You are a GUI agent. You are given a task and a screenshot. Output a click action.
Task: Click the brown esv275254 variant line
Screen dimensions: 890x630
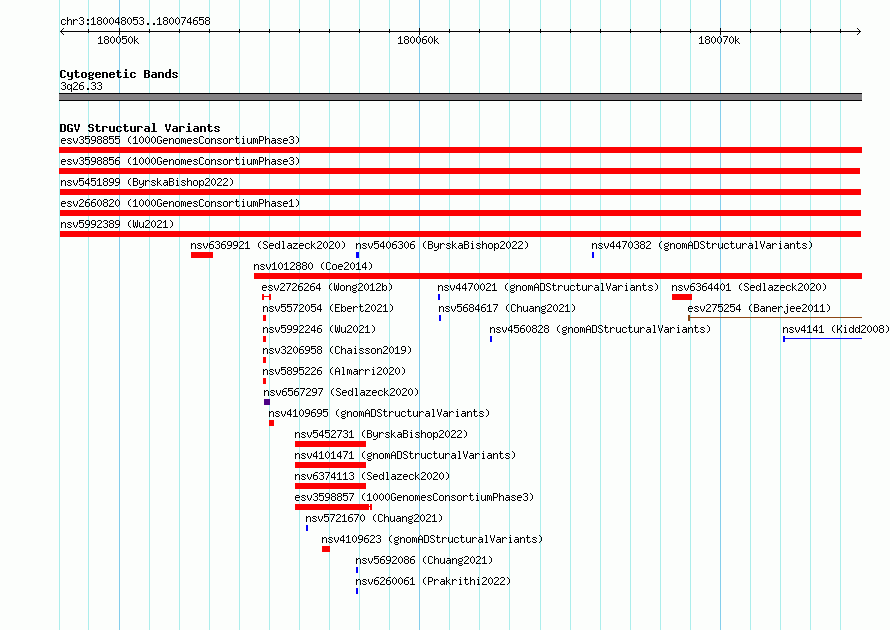775,318
